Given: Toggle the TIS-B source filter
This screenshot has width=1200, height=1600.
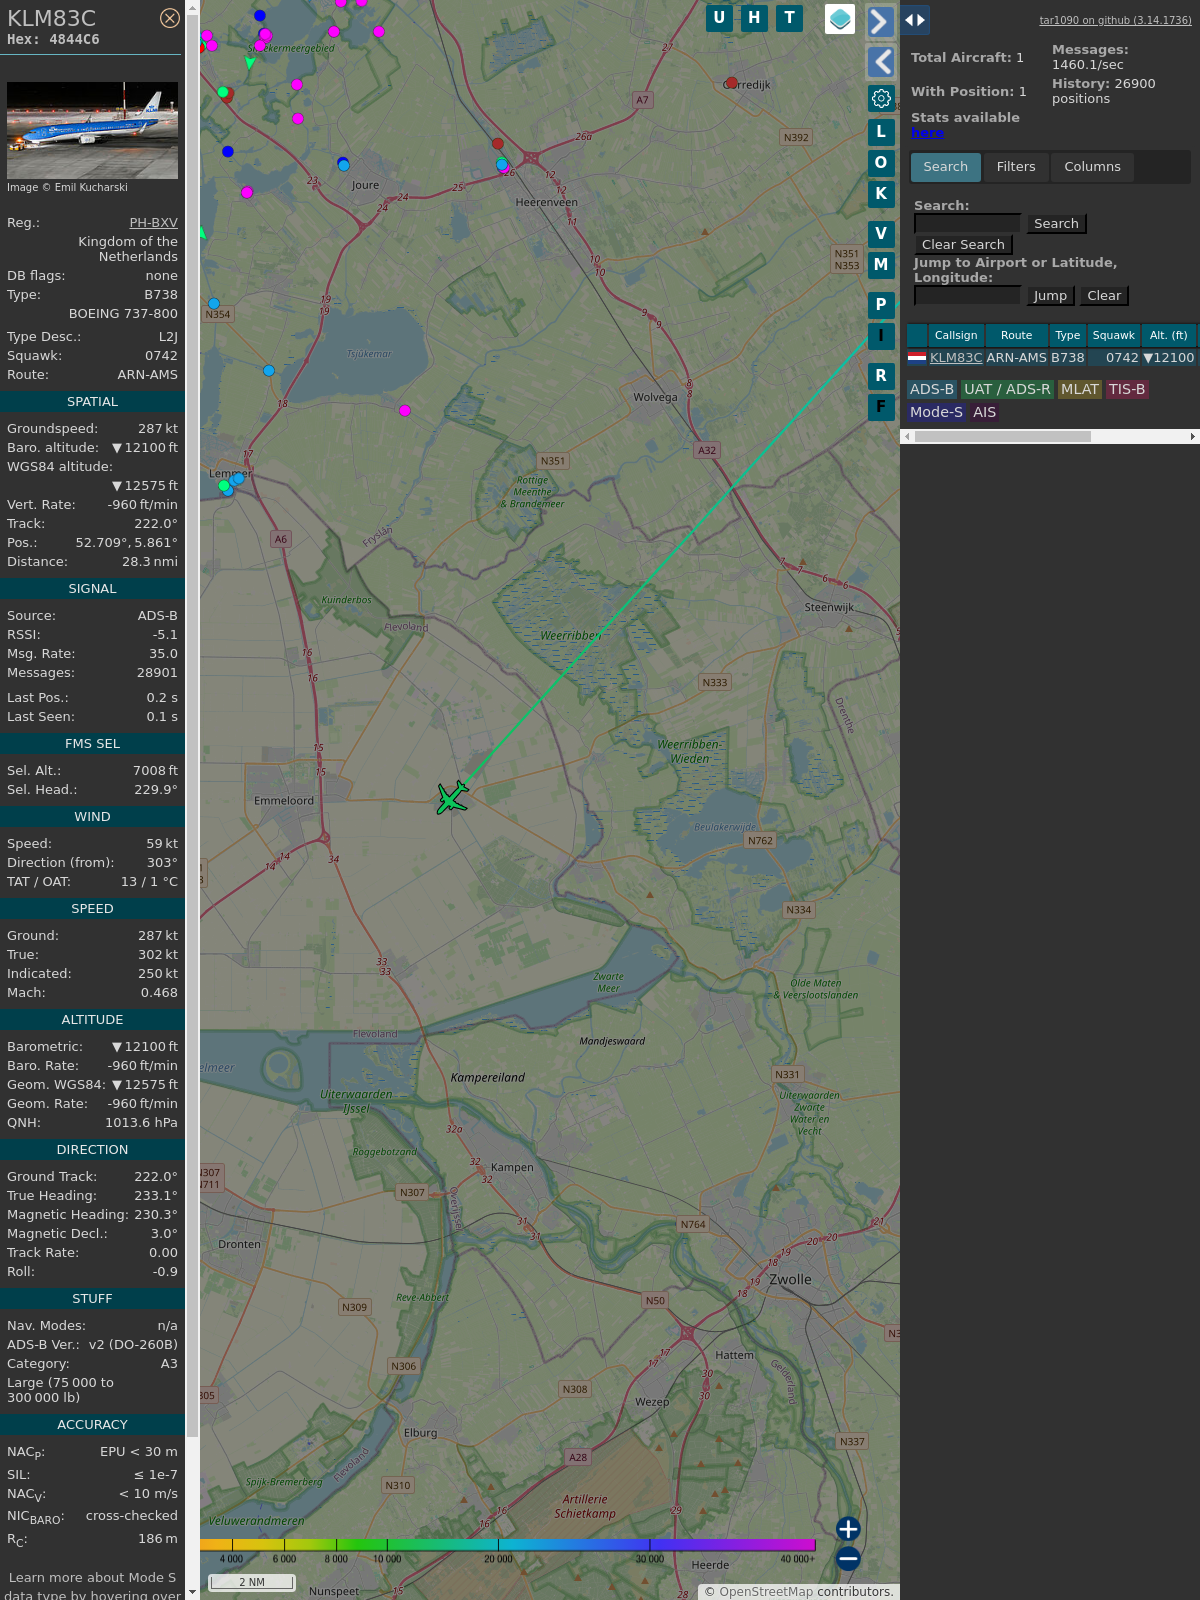Looking at the screenshot, I should (1127, 390).
